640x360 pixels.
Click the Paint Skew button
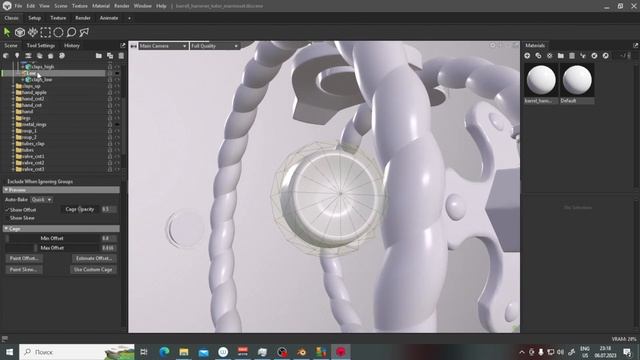(24, 269)
